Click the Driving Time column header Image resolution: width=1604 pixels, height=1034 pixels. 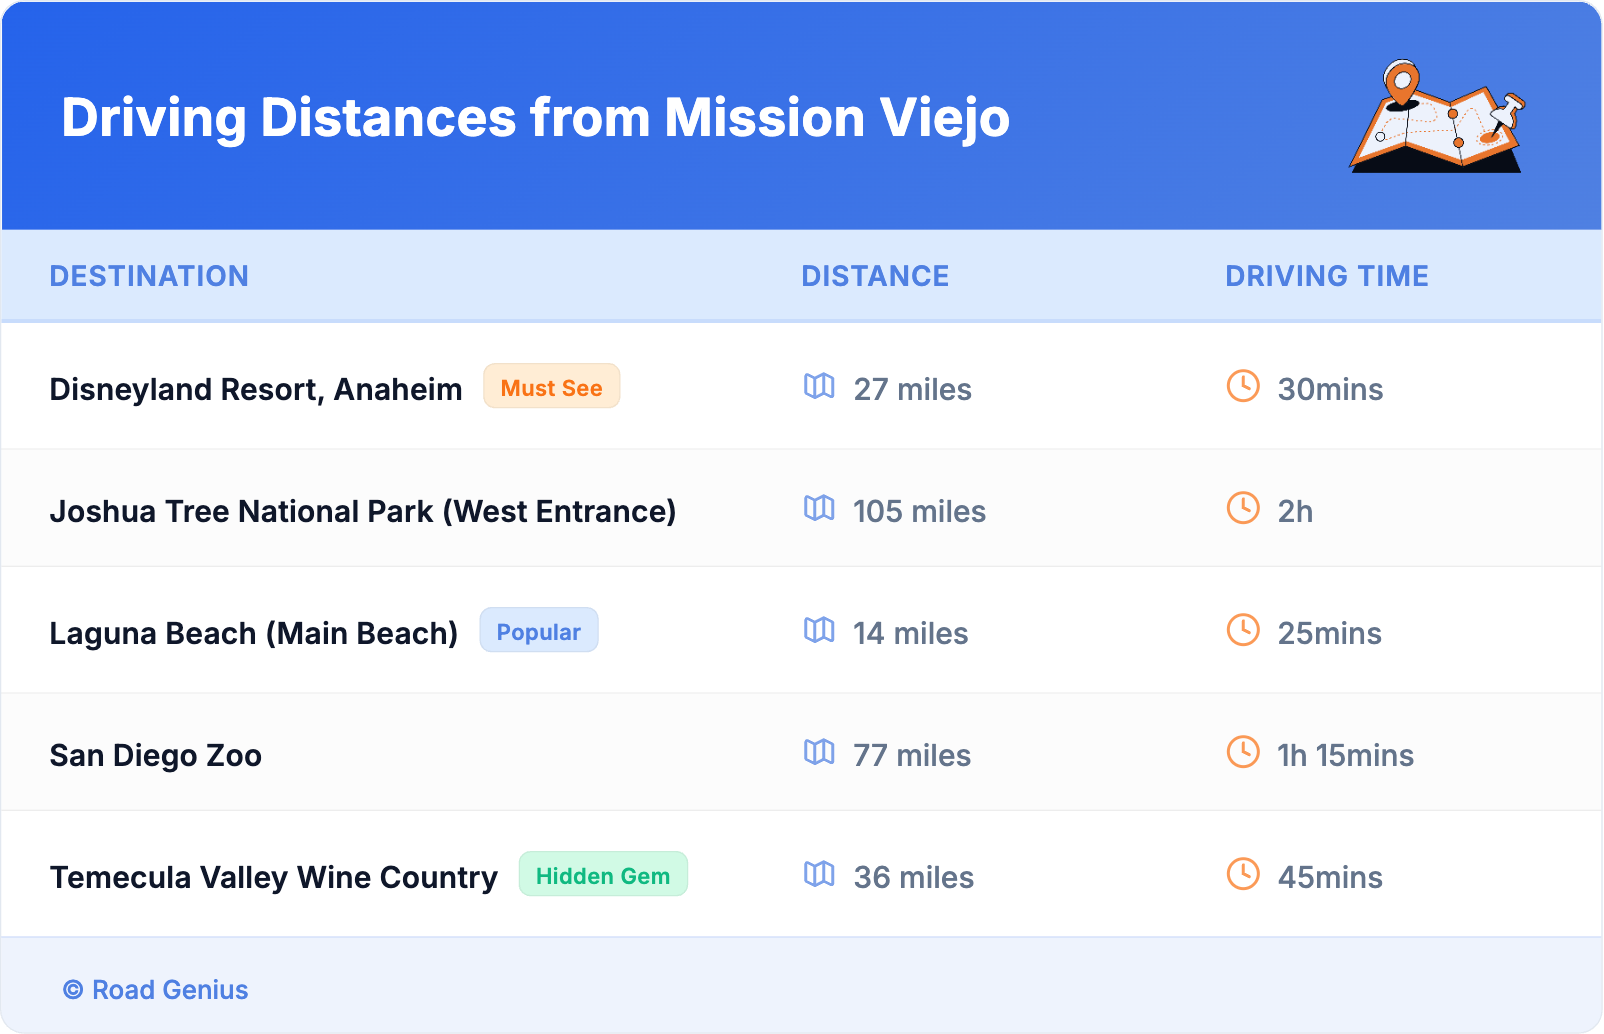point(1326,276)
